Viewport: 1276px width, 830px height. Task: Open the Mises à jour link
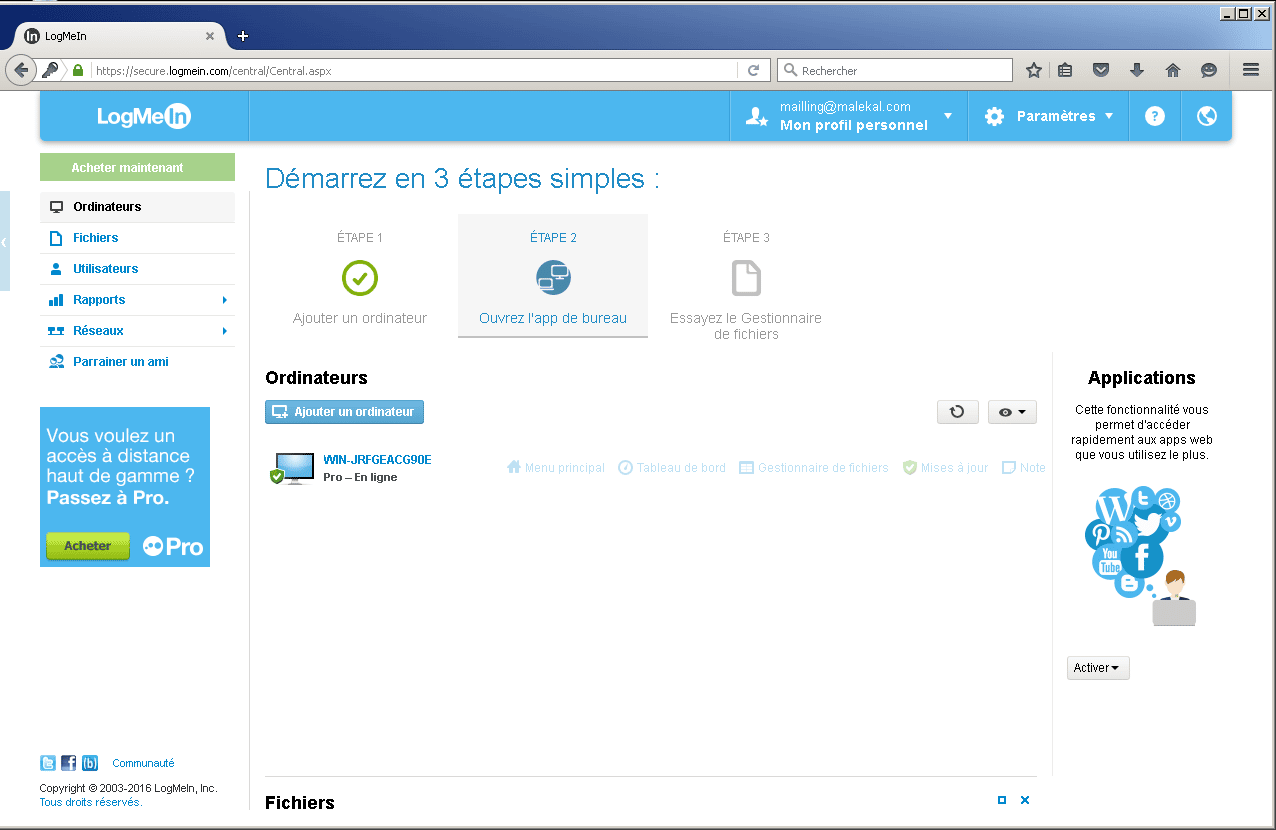945,468
